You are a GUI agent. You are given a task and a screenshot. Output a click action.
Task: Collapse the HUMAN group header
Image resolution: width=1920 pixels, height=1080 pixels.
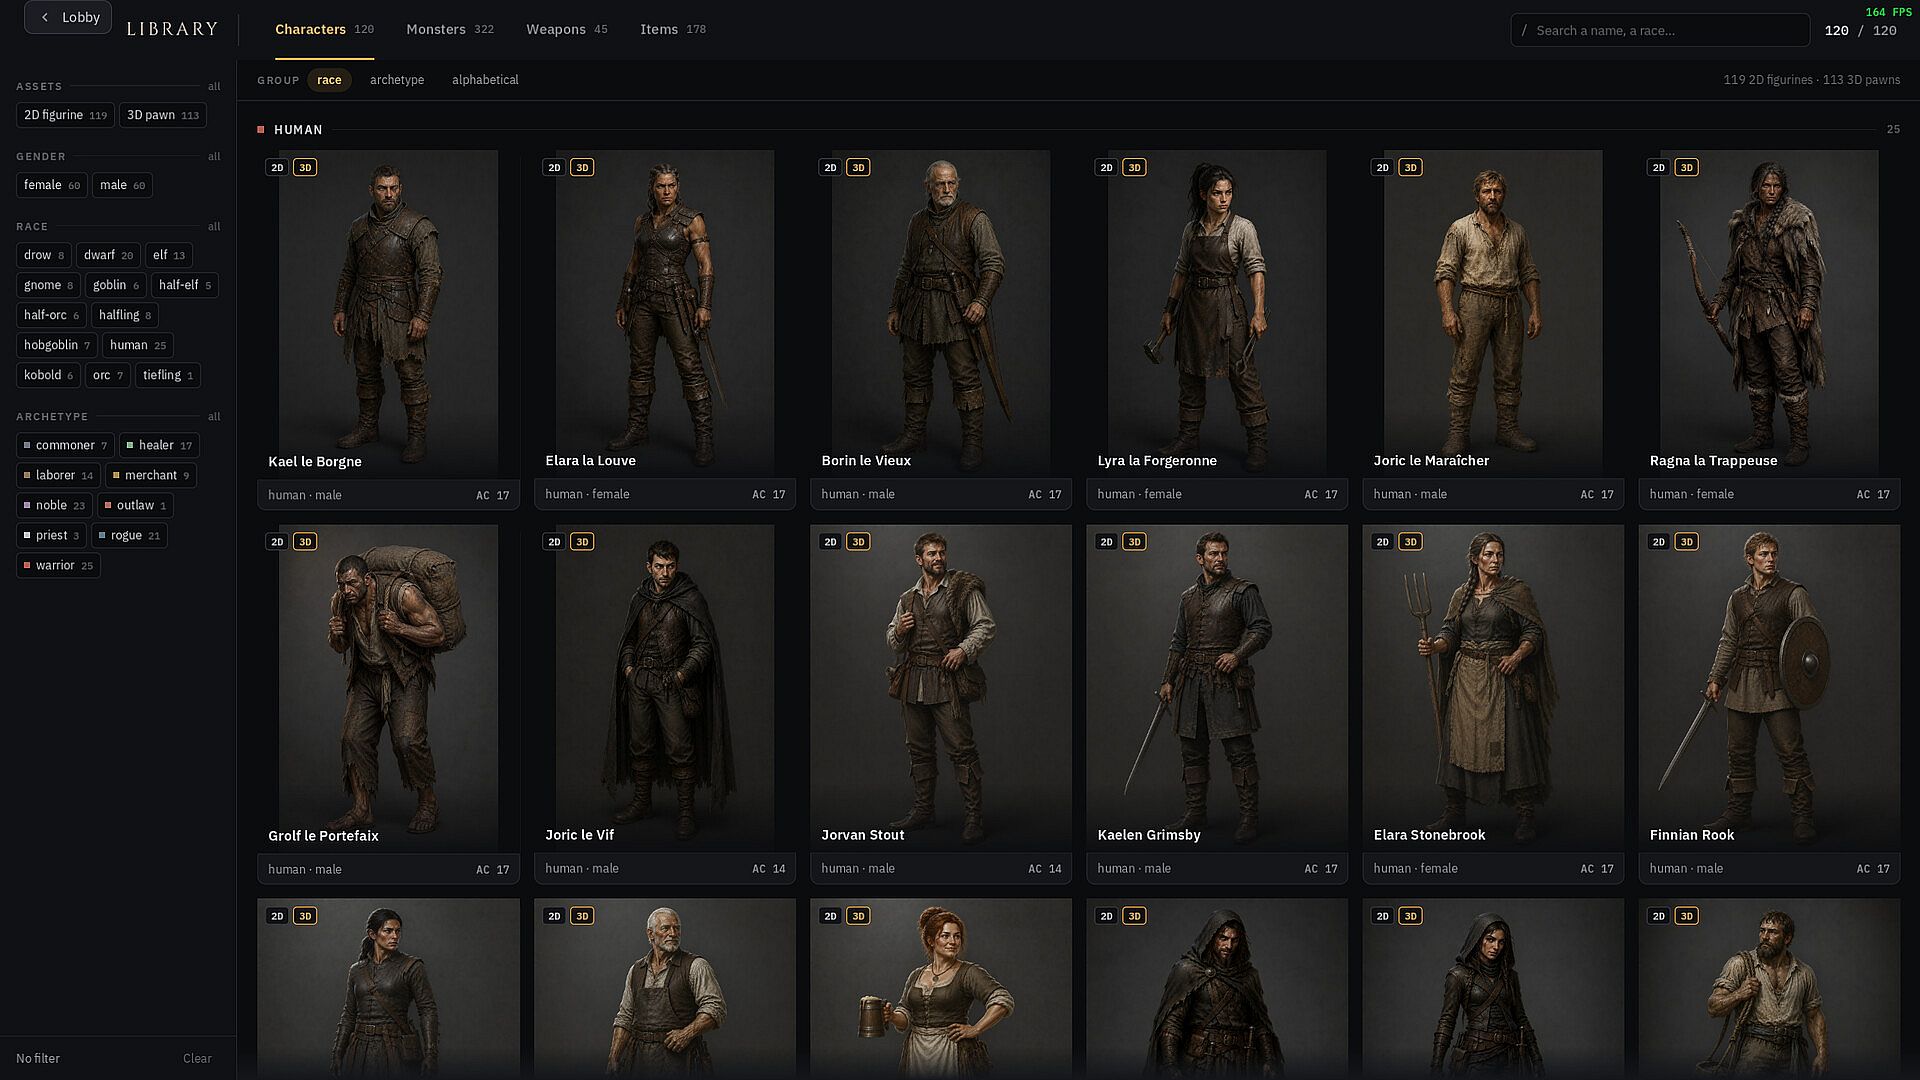click(298, 130)
